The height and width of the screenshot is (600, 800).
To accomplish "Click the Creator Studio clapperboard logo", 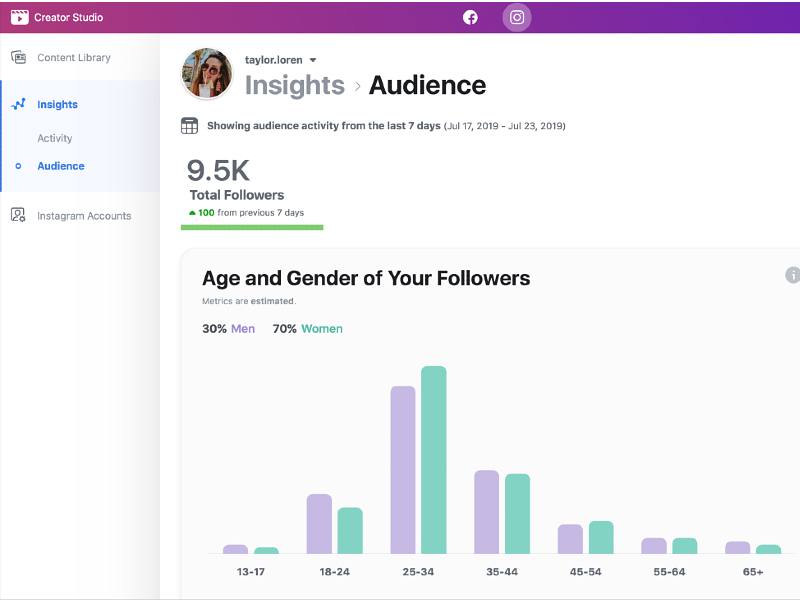I will pyautogui.click(x=20, y=17).
